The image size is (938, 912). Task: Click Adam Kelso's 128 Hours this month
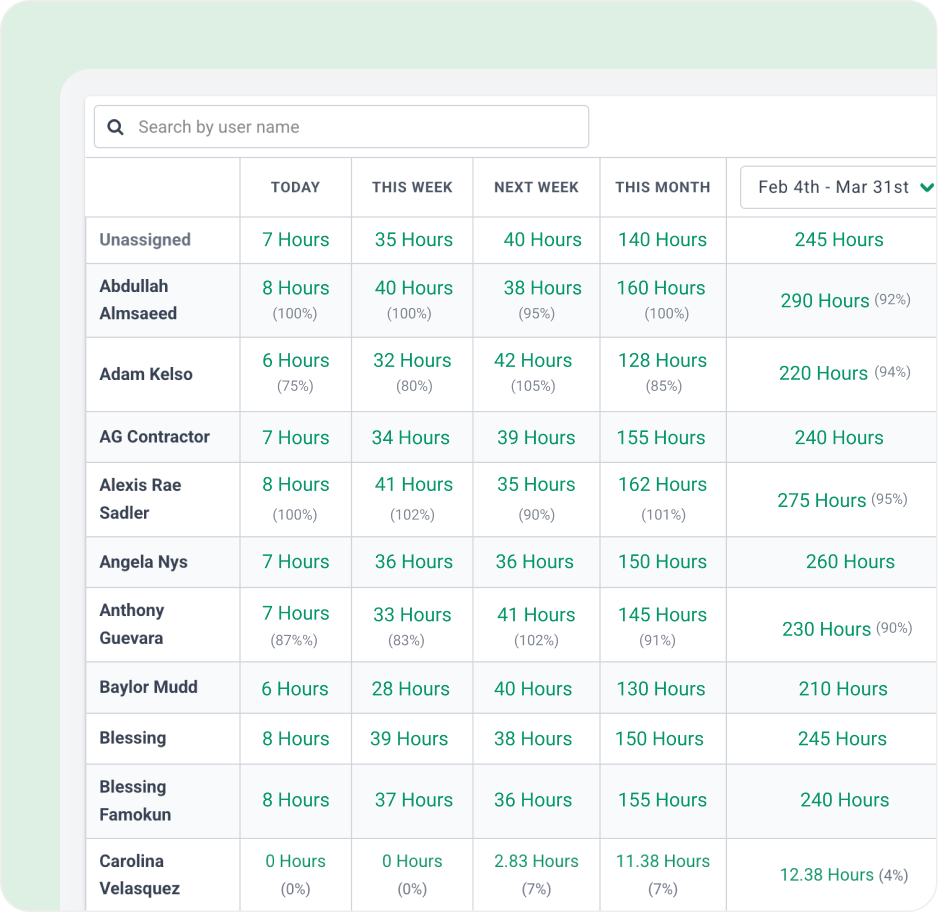[662, 361]
